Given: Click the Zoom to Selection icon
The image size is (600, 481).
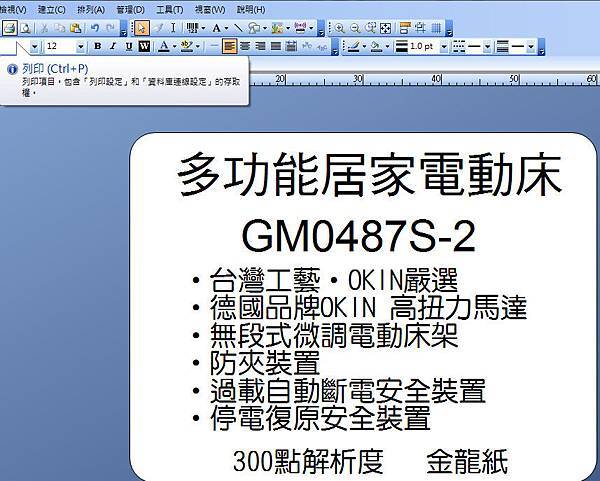Looking at the screenshot, I should (370, 28).
